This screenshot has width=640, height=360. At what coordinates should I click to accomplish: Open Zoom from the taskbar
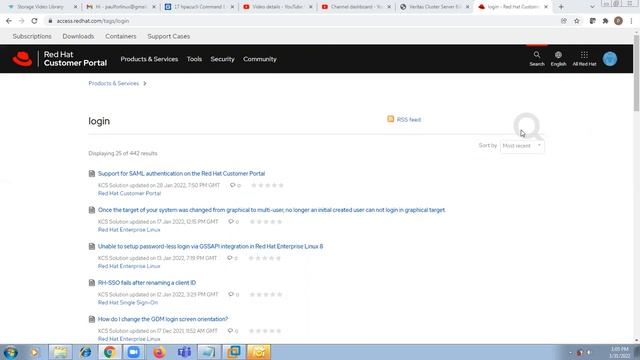pyautogui.click(x=133, y=352)
